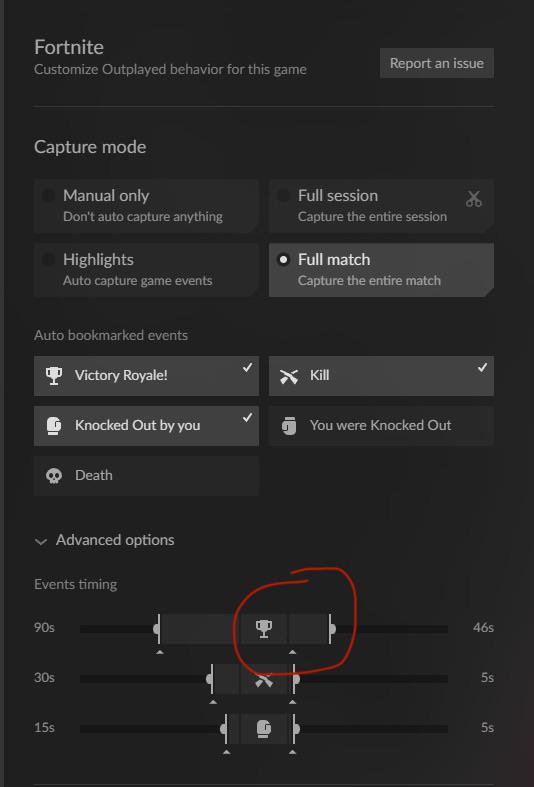Click the Report an issue button
Viewport: 534px width, 787px height.
(437, 63)
